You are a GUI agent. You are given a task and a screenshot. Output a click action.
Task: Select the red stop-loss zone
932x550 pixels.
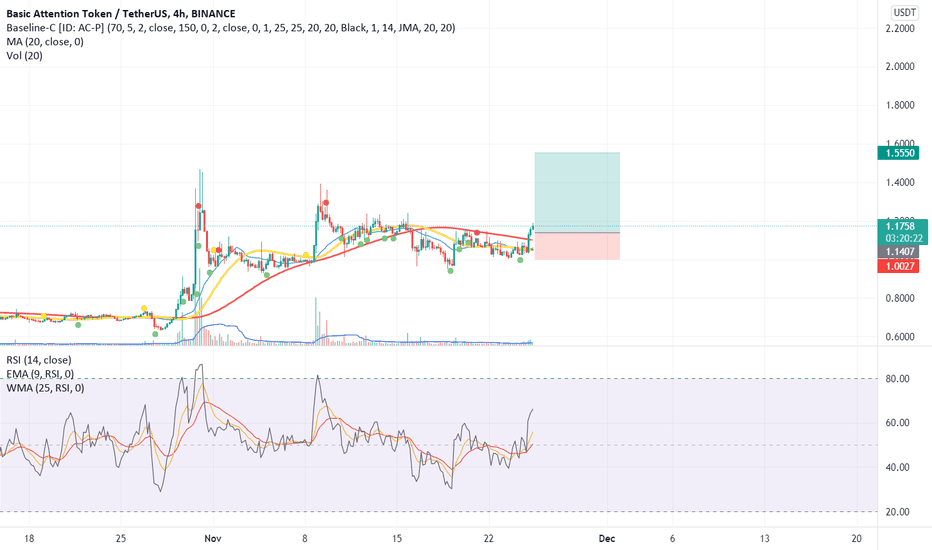tap(577, 246)
